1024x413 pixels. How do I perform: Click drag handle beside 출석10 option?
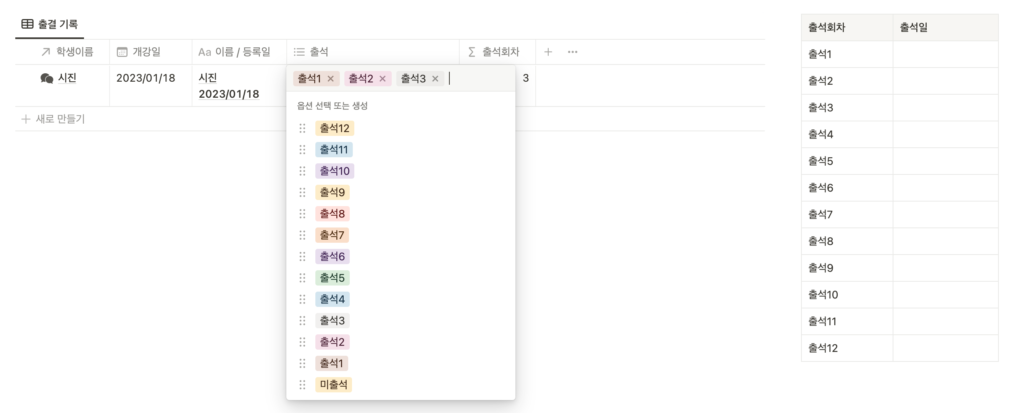coord(302,171)
